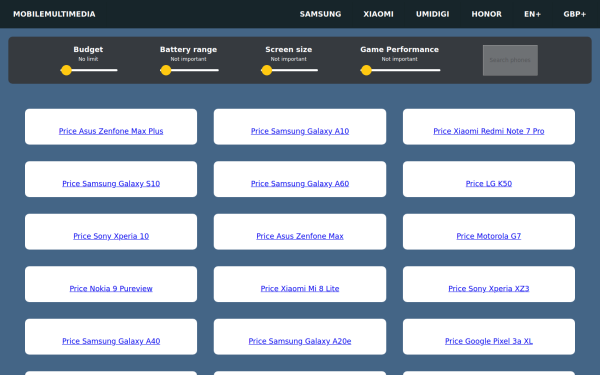The height and width of the screenshot is (375, 600).
Task: Open Price Sony Xperia 10 link
Action: [x=111, y=236]
